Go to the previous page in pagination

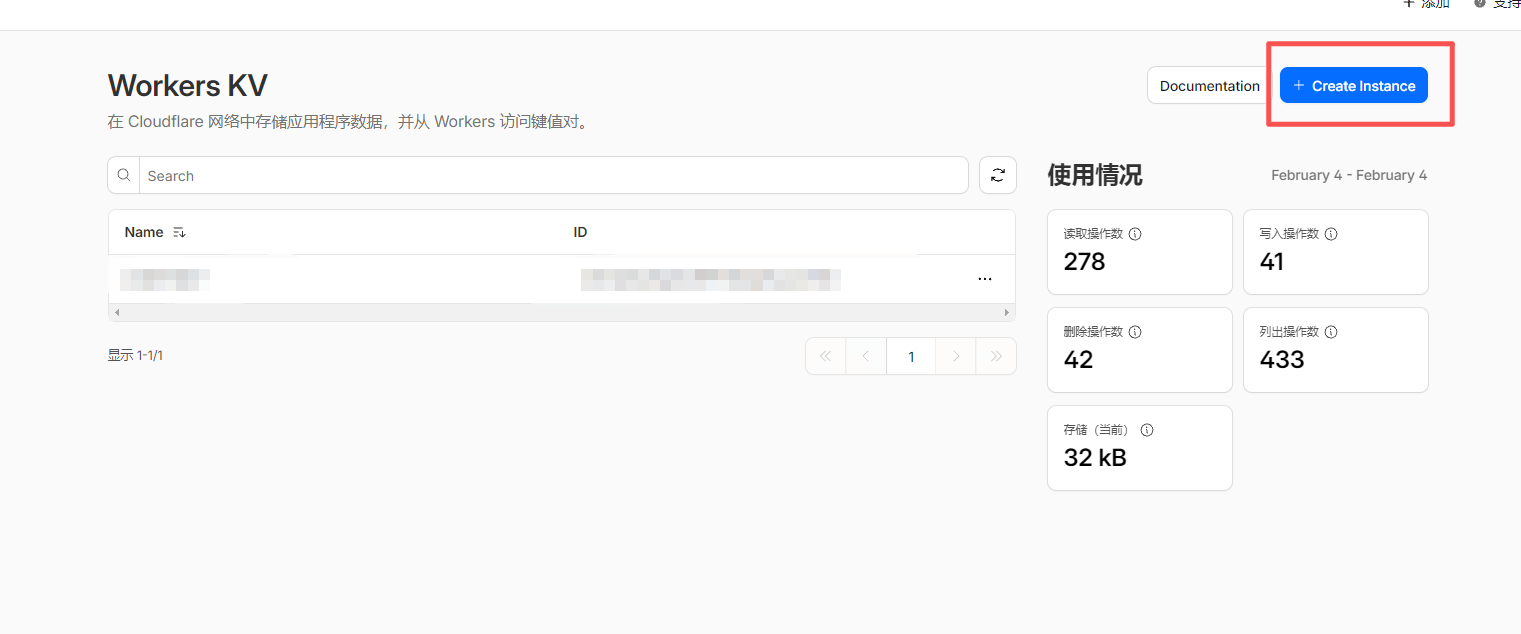(866, 356)
